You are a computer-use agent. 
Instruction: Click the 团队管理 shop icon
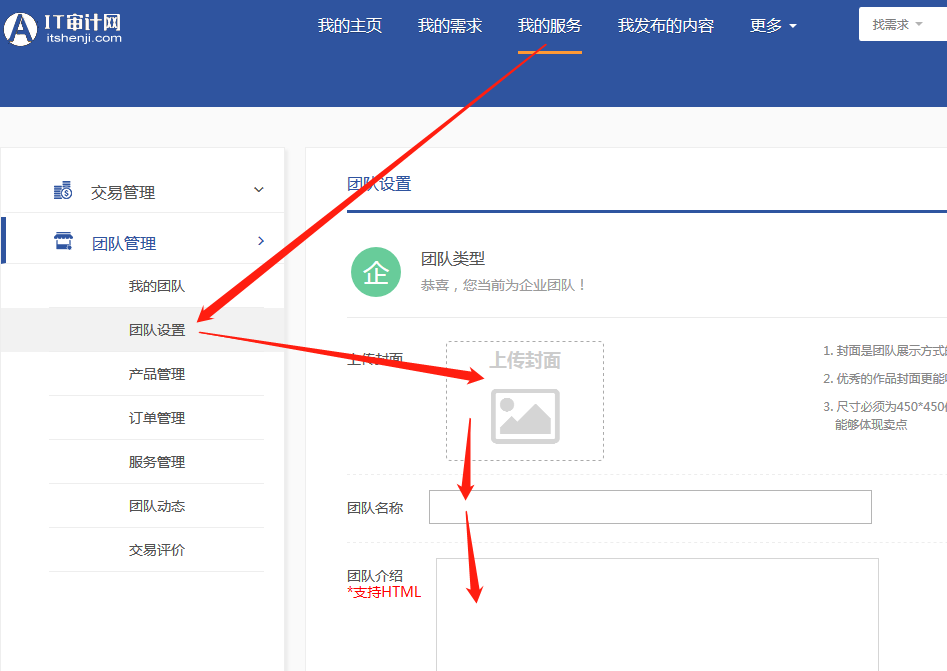pyautogui.click(x=63, y=241)
